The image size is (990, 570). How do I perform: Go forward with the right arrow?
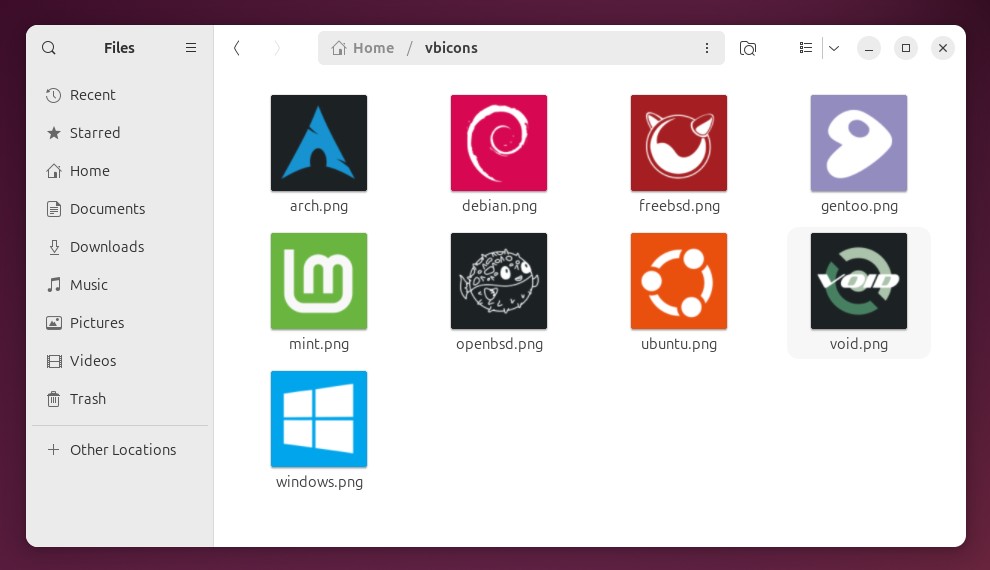[x=277, y=48]
